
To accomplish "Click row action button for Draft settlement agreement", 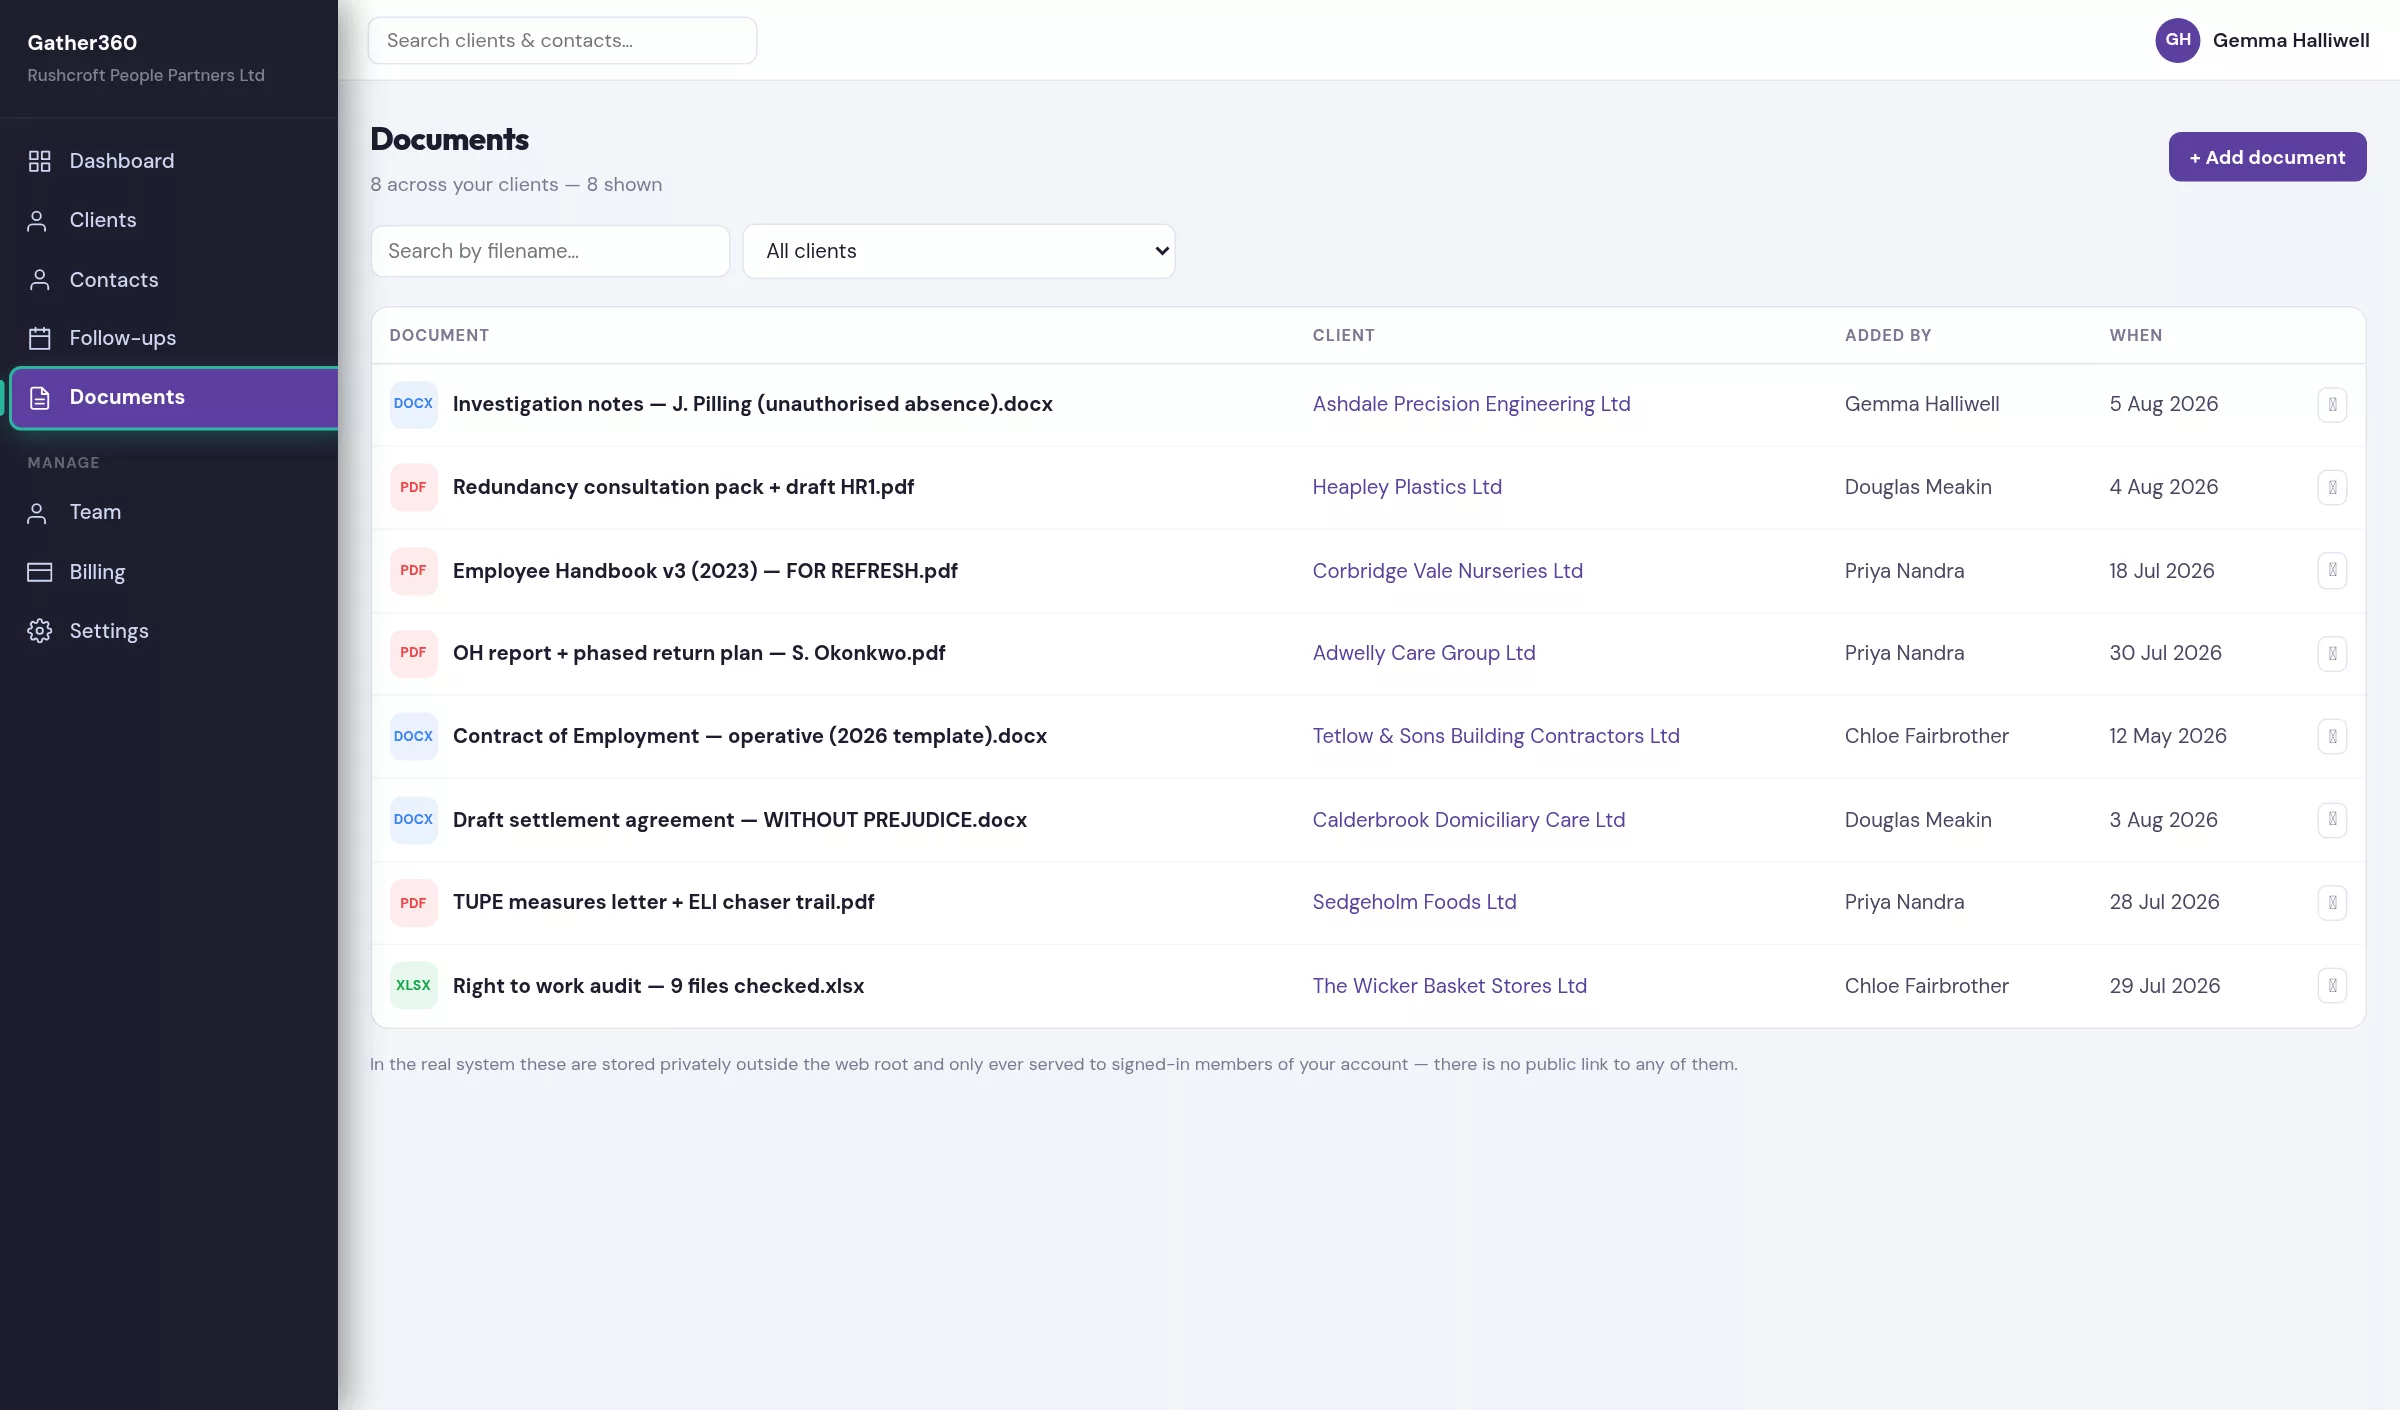I will pyautogui.click(x=2332, y=820).
